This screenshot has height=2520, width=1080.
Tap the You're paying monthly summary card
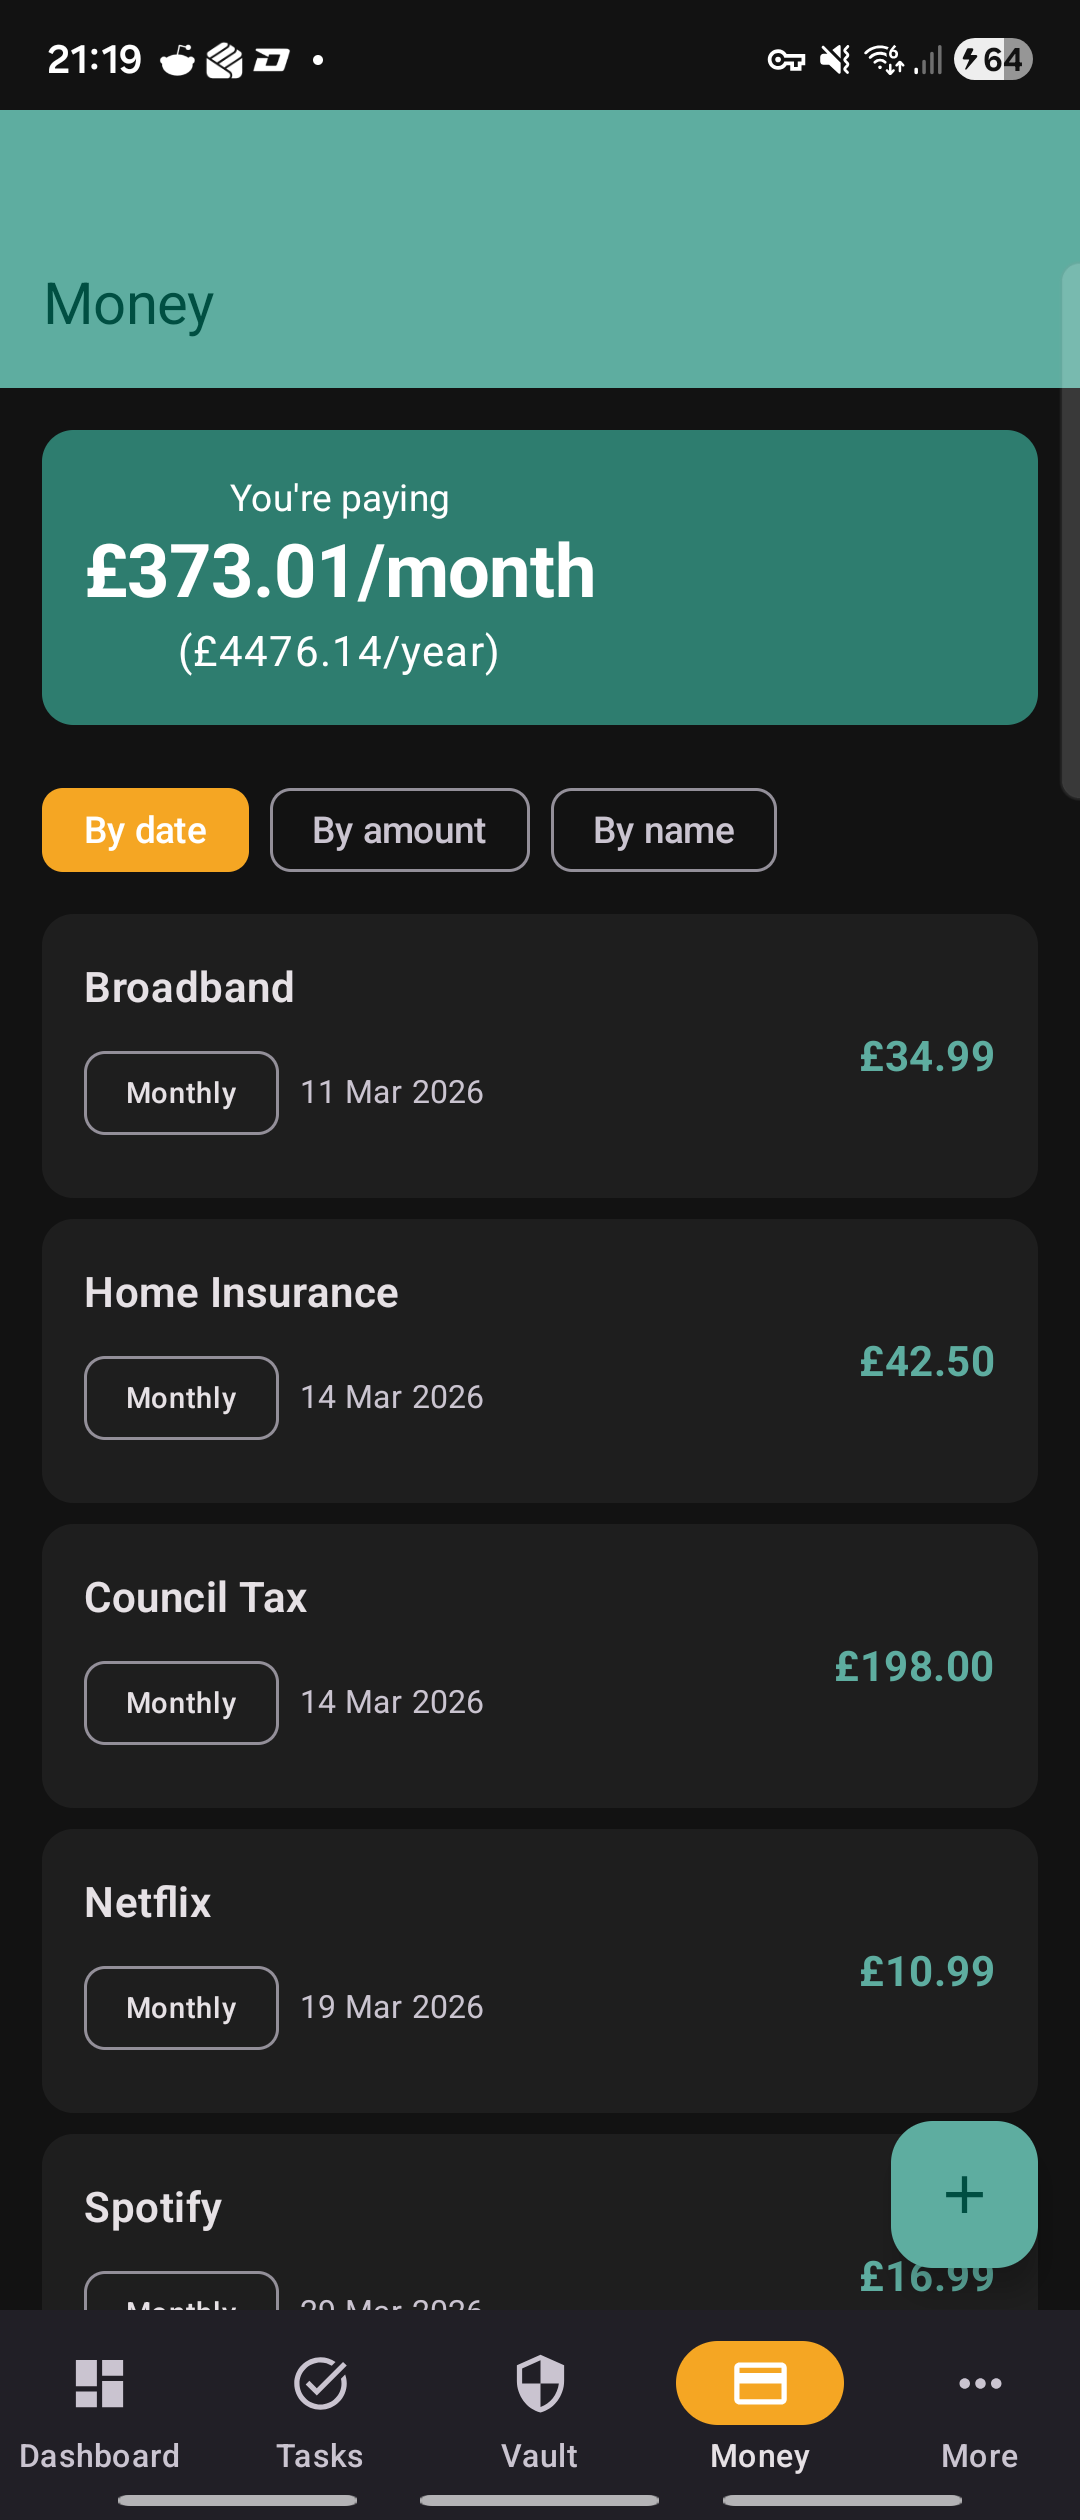(540, 576)
